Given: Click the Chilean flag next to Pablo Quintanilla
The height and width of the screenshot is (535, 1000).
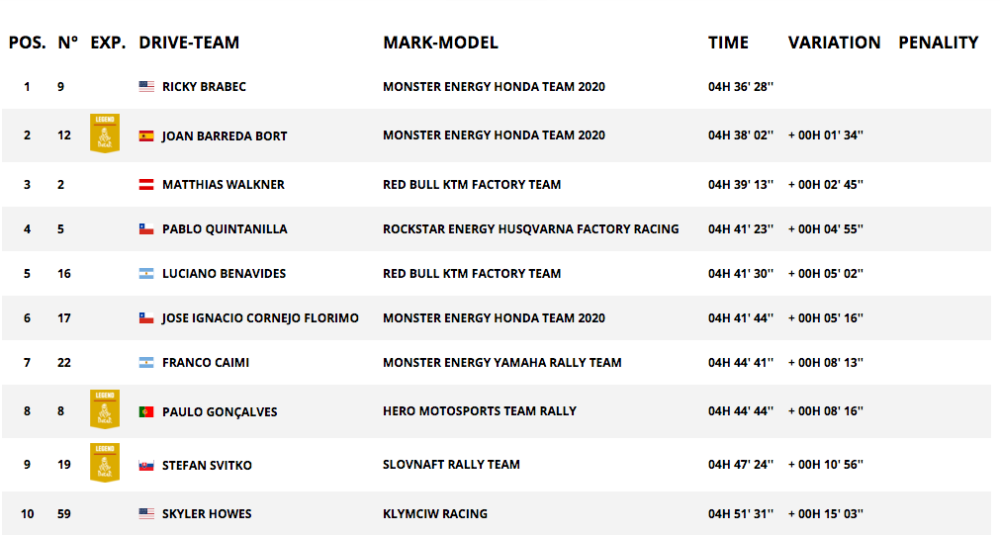Looking at the screenshot, I should point(146,229).
